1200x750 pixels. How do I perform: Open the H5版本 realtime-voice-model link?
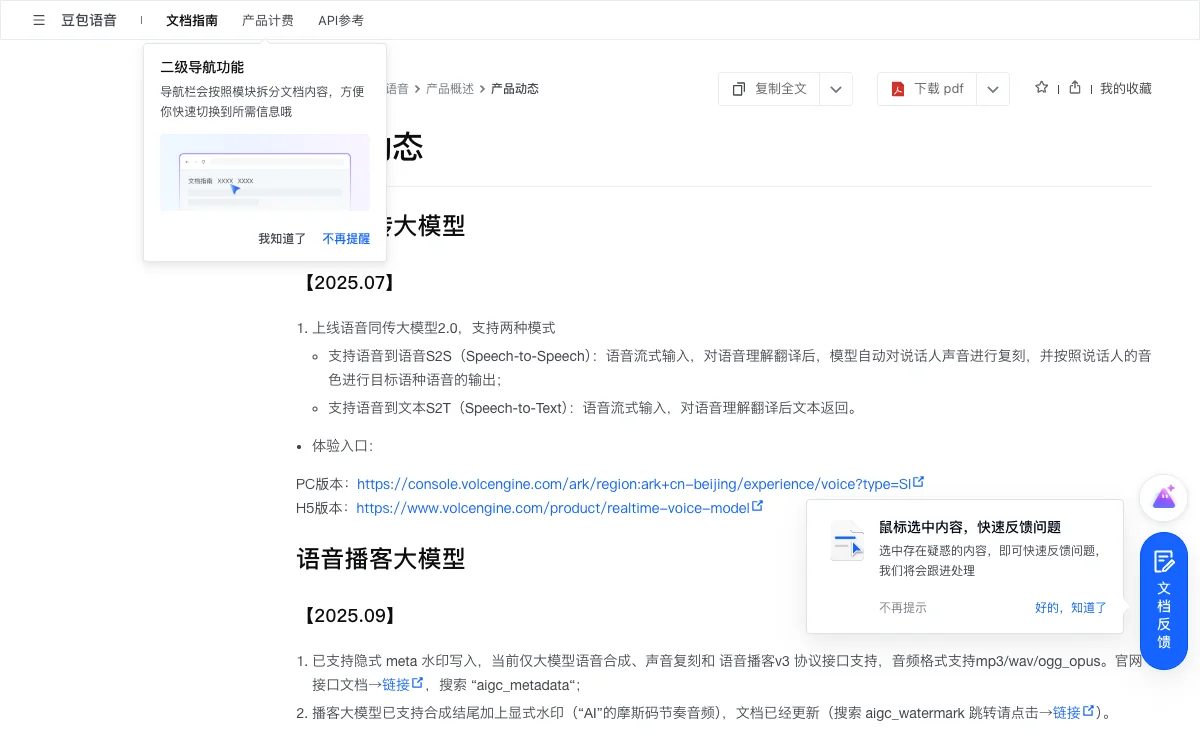click(559, 508)
